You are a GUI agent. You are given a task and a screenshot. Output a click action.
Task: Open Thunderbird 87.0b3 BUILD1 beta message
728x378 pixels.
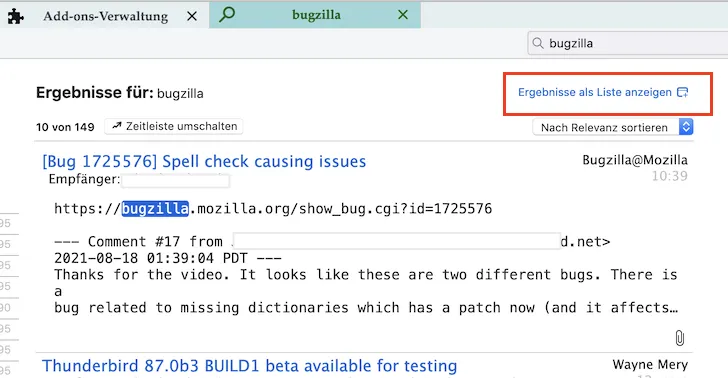249,365
